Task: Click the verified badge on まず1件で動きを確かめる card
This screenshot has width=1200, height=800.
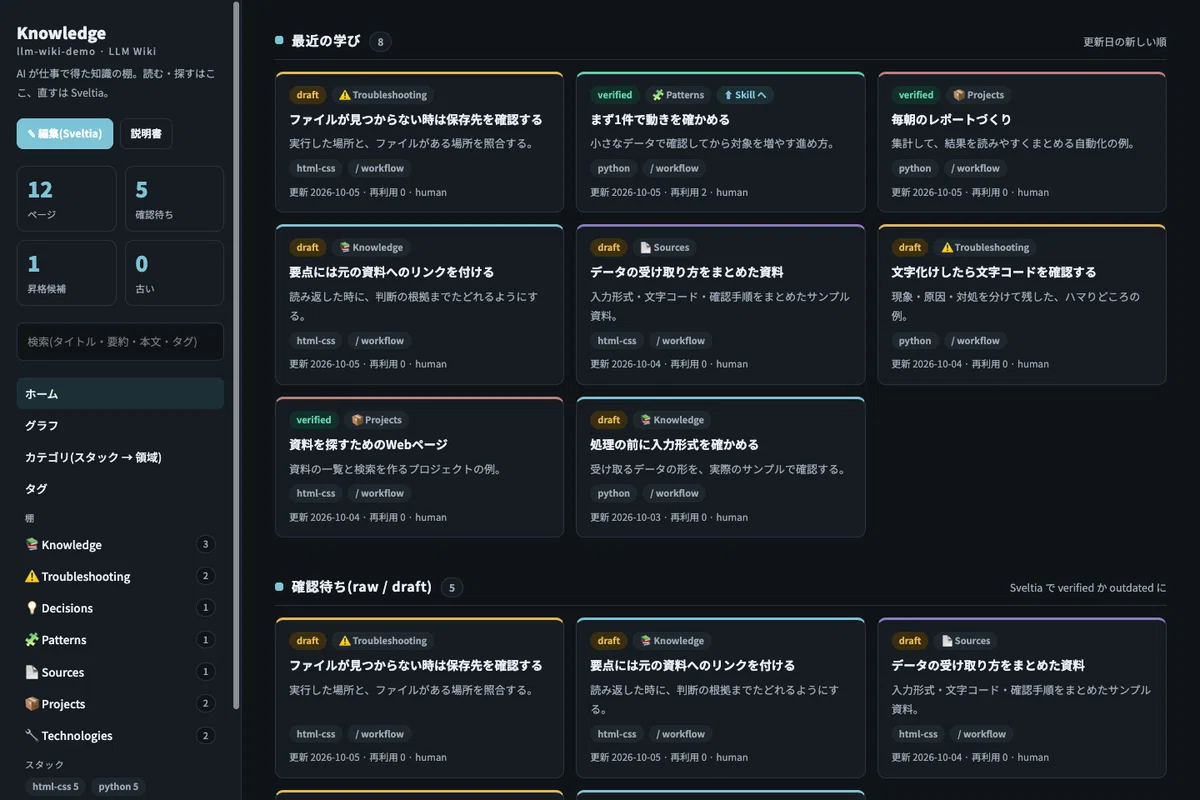Action: pyautogui.click(x=615, y=95)
